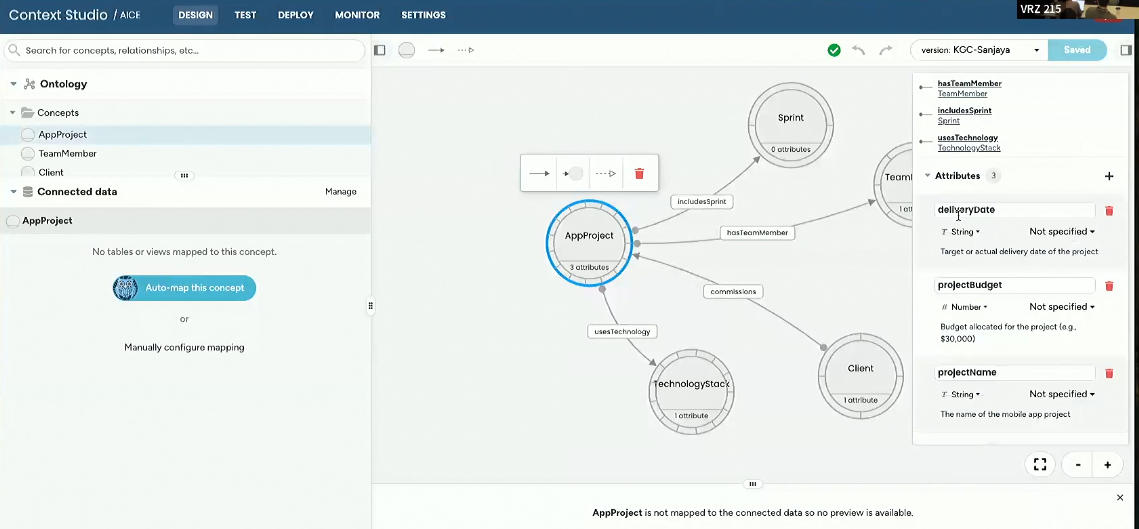Zoom in the diagram with plus button
This screenshot has height=529, width=1139.
click(x=1108, y=464)
